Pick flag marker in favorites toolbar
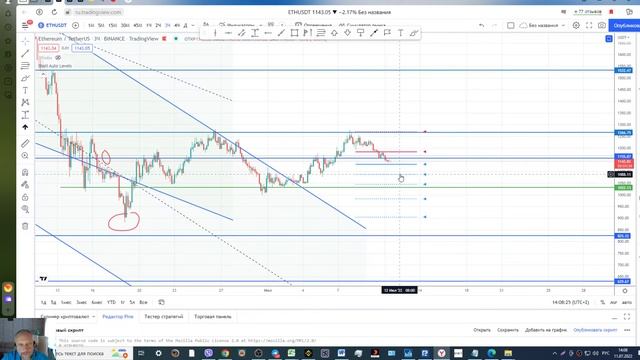This screenshot has height=360, width=640. pos(387,33)
